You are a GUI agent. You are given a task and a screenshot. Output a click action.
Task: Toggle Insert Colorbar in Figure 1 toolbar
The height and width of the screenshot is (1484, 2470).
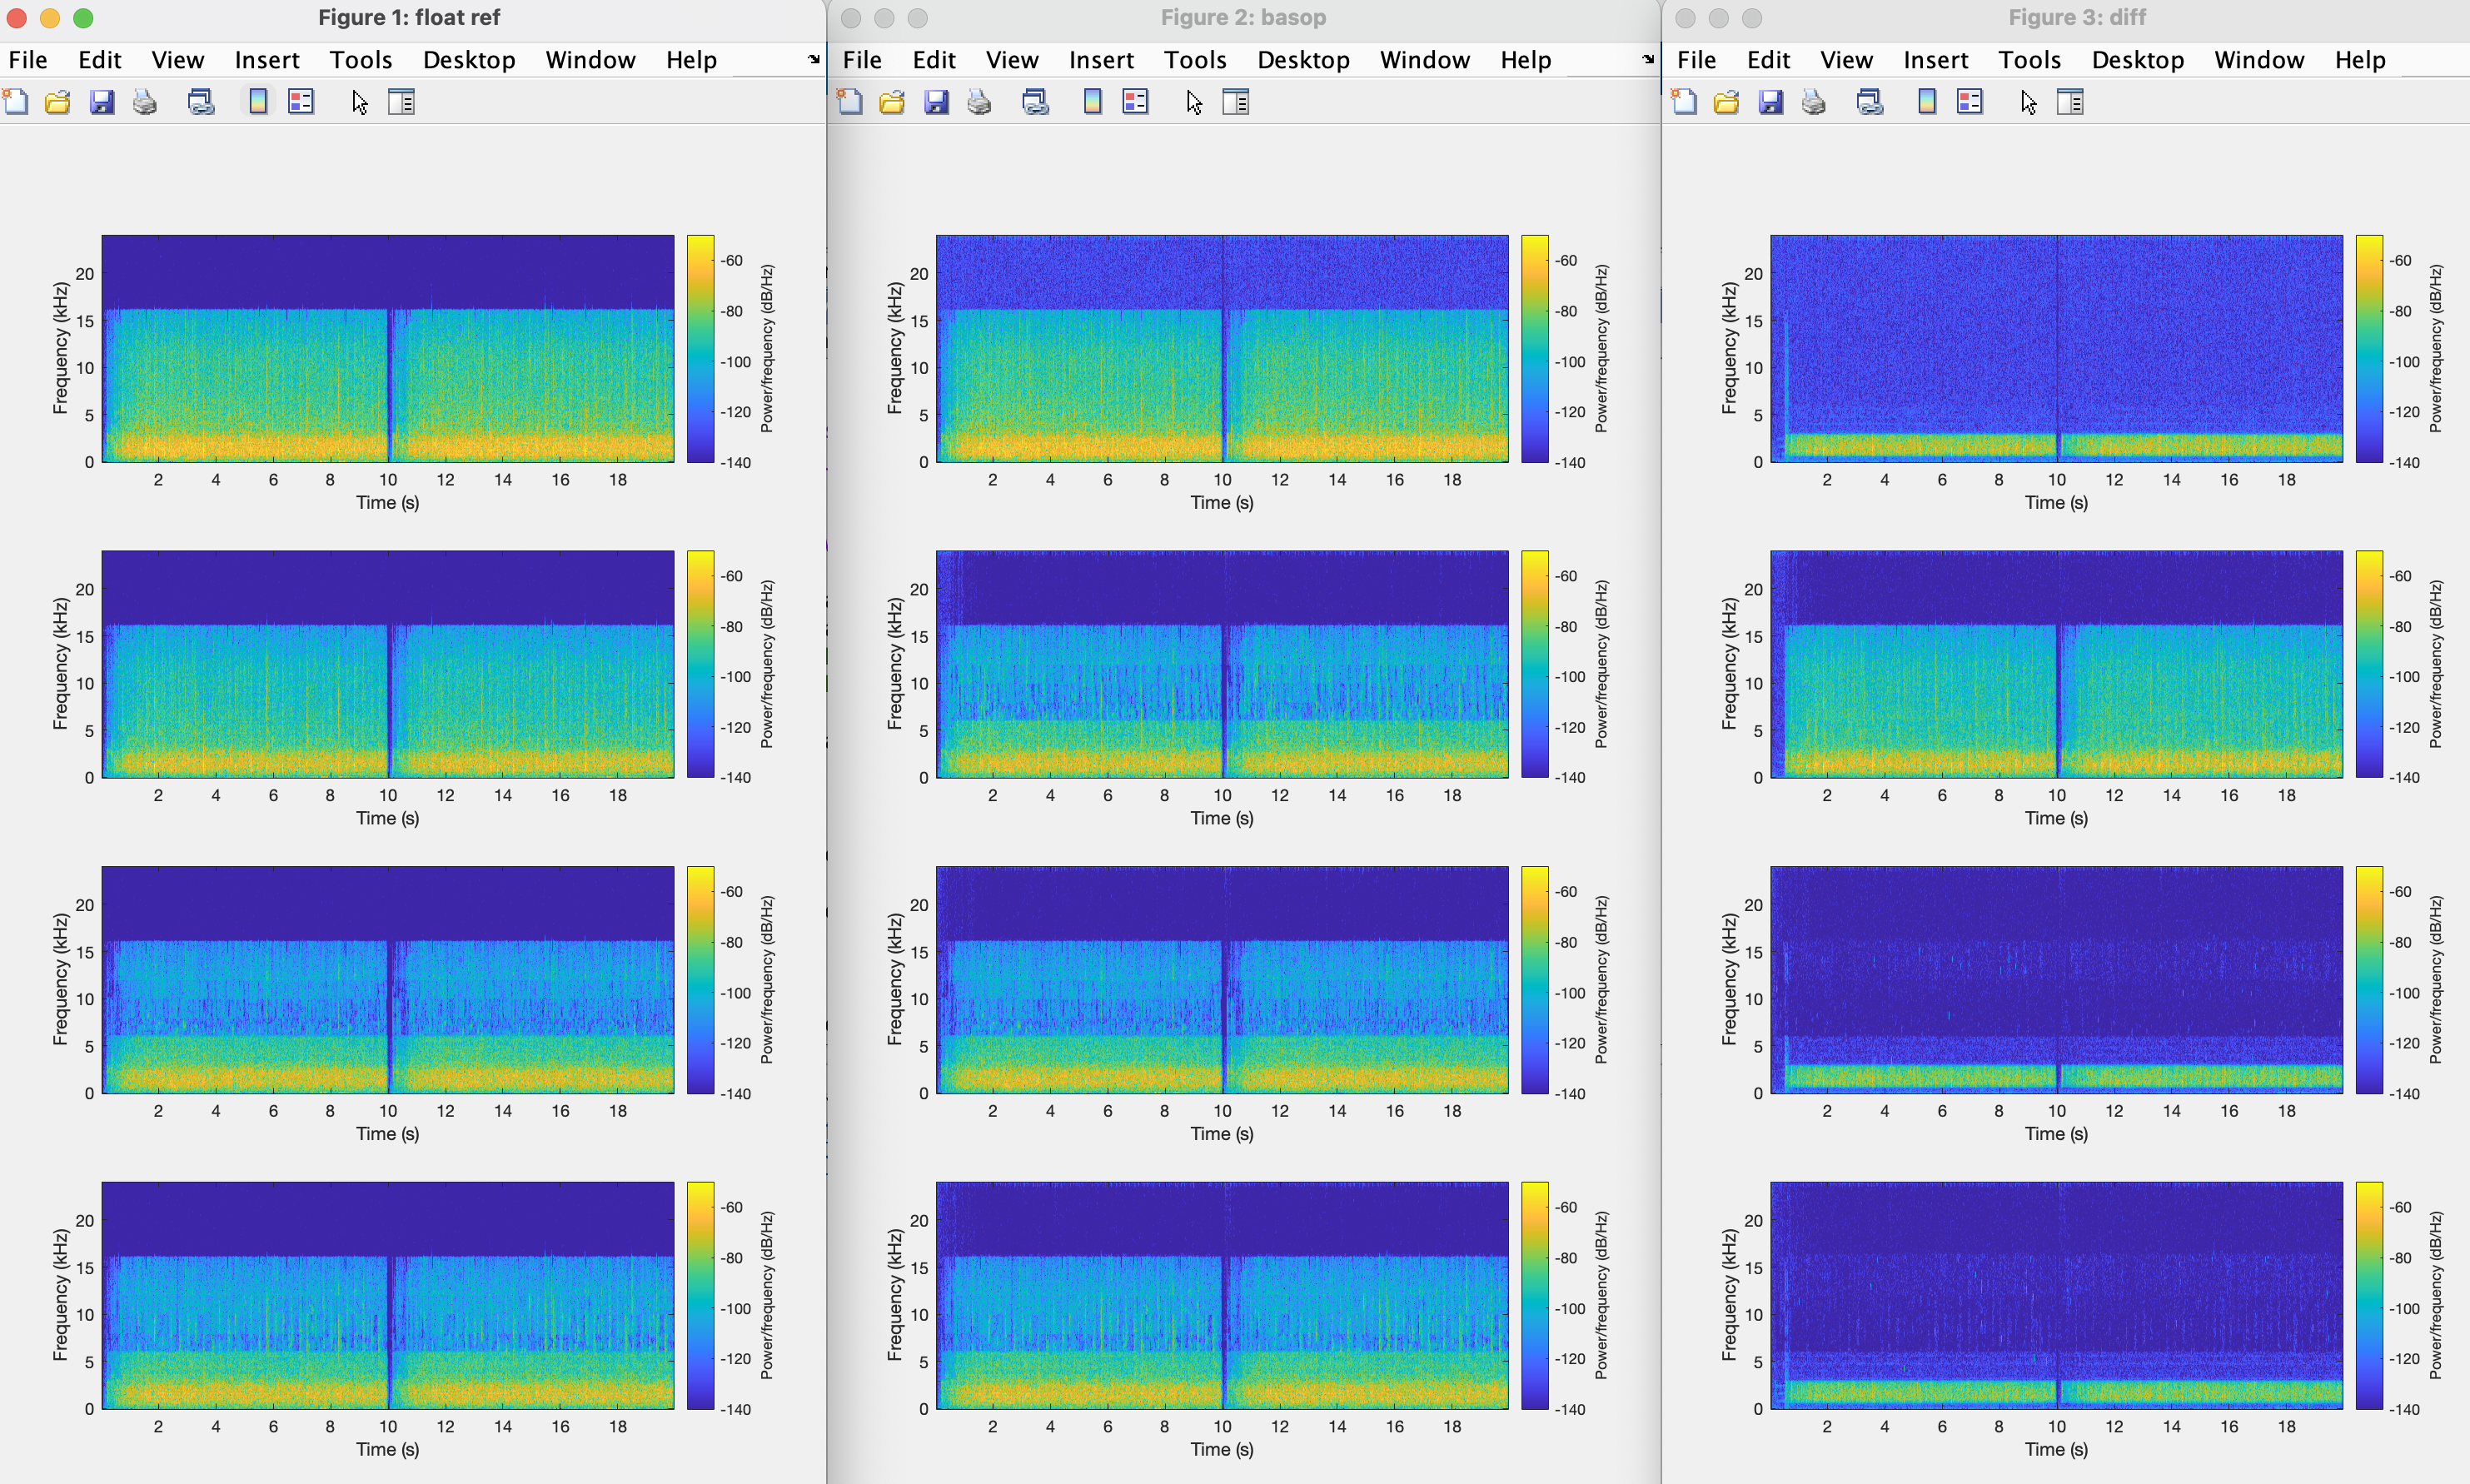coord(258,102)
